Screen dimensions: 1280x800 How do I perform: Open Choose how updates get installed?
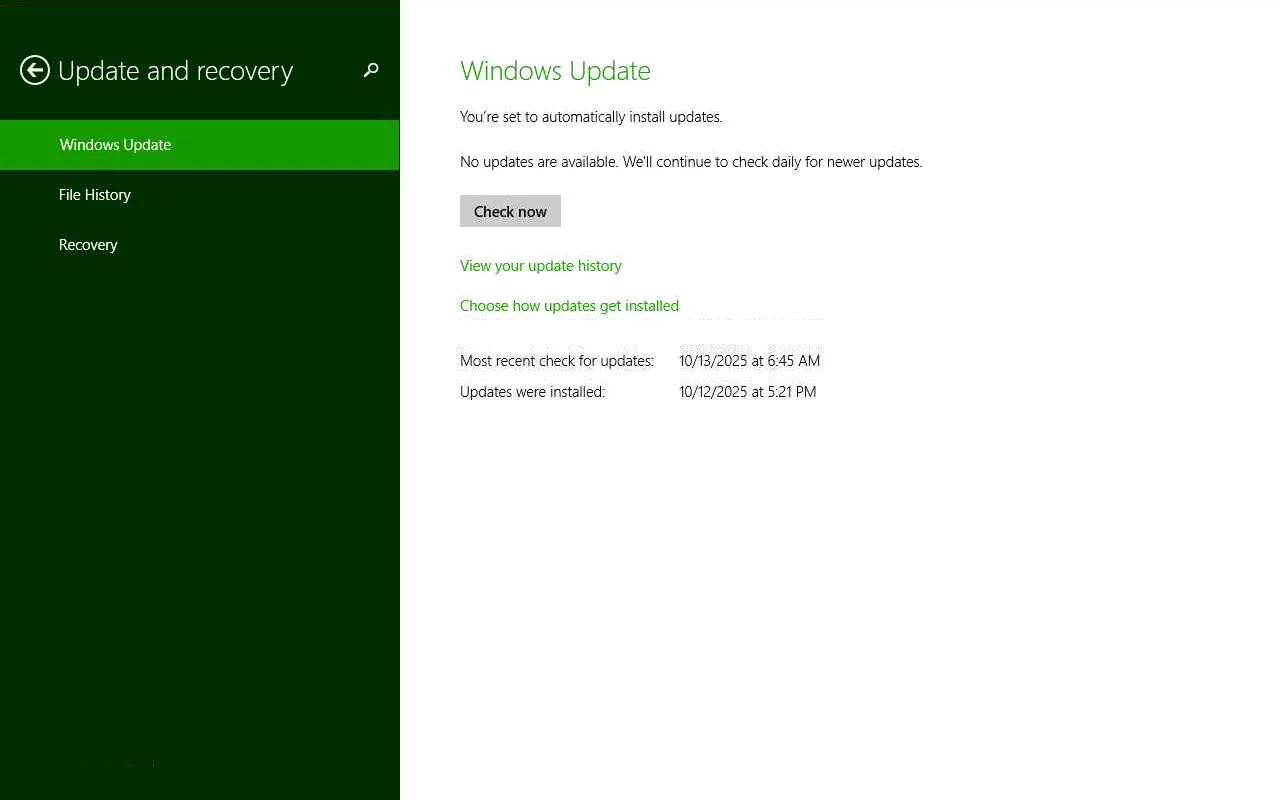click(x=569, y=306)
